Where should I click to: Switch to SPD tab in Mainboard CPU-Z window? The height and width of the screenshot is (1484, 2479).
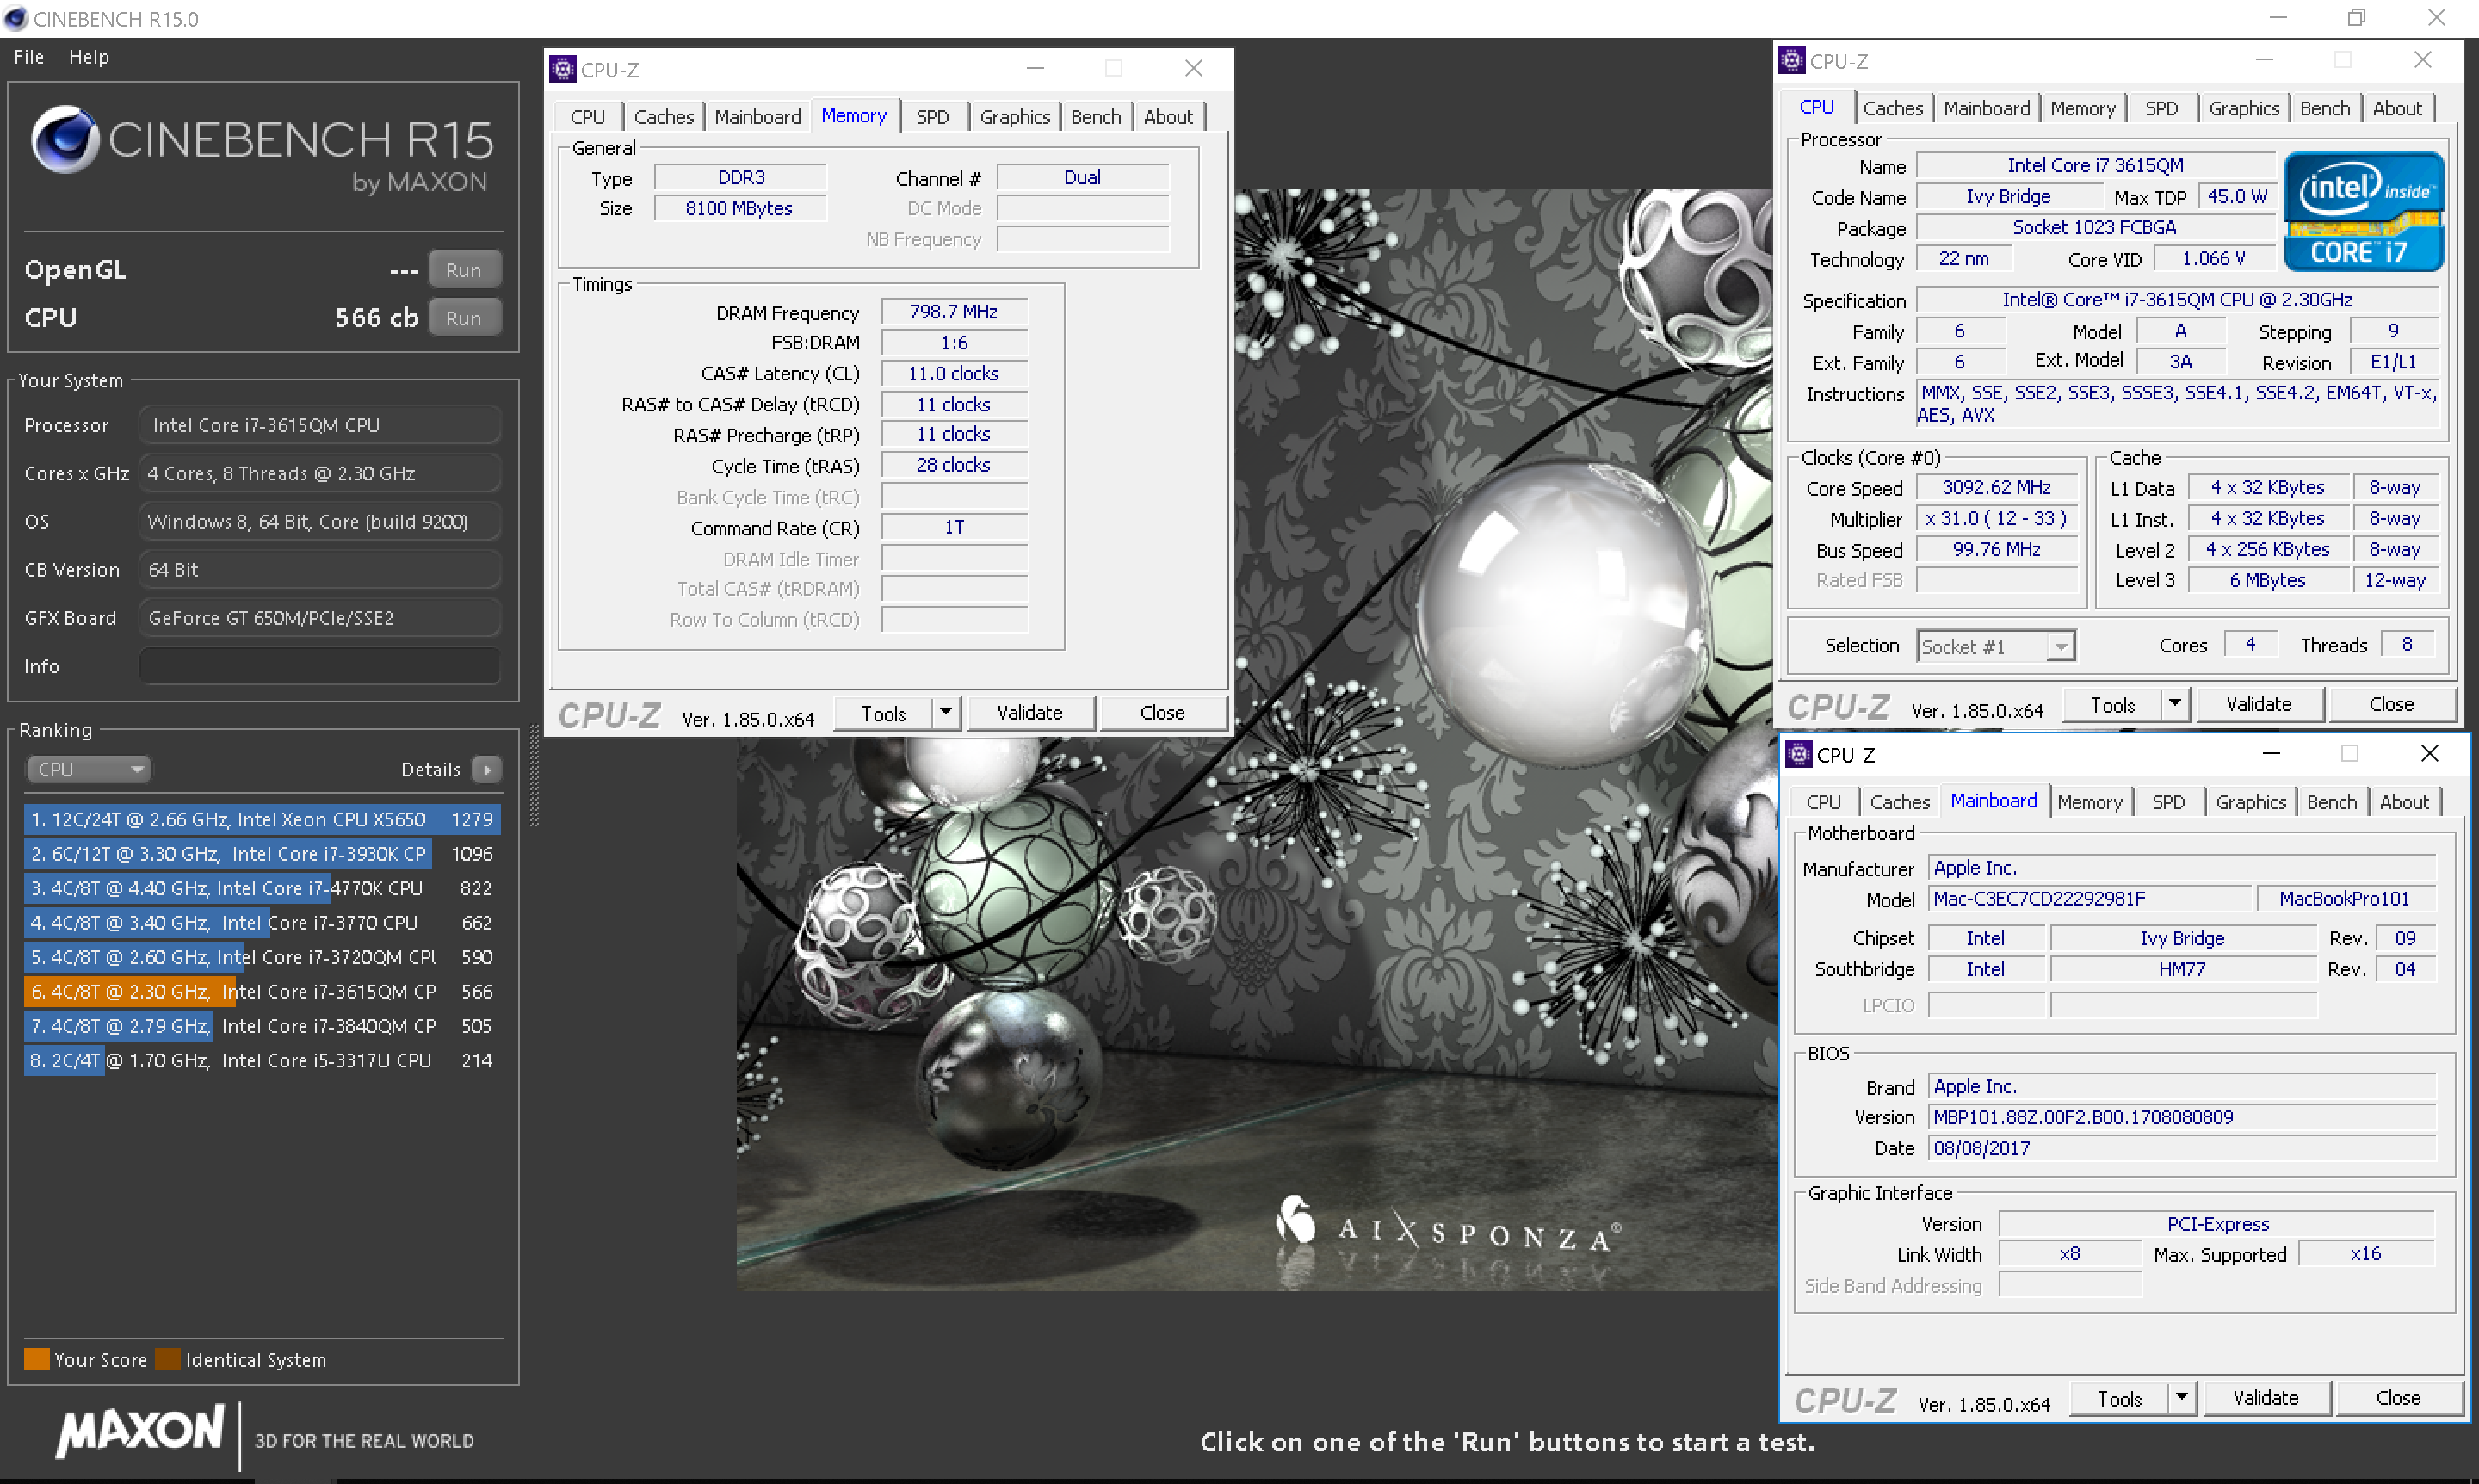pyautogui.click(x=2168, y=803)
